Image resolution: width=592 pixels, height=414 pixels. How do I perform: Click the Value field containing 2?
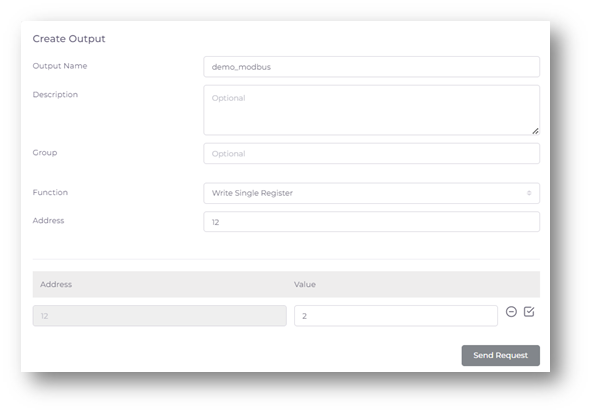pos(396,316)
